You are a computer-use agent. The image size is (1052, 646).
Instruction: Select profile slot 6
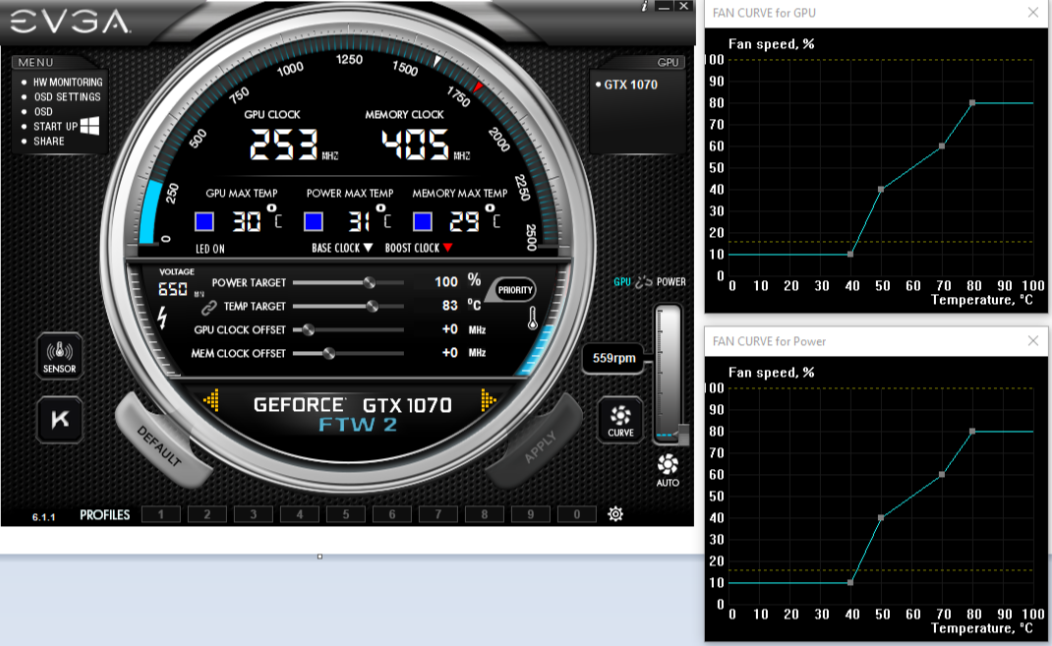tap(392, 515)
